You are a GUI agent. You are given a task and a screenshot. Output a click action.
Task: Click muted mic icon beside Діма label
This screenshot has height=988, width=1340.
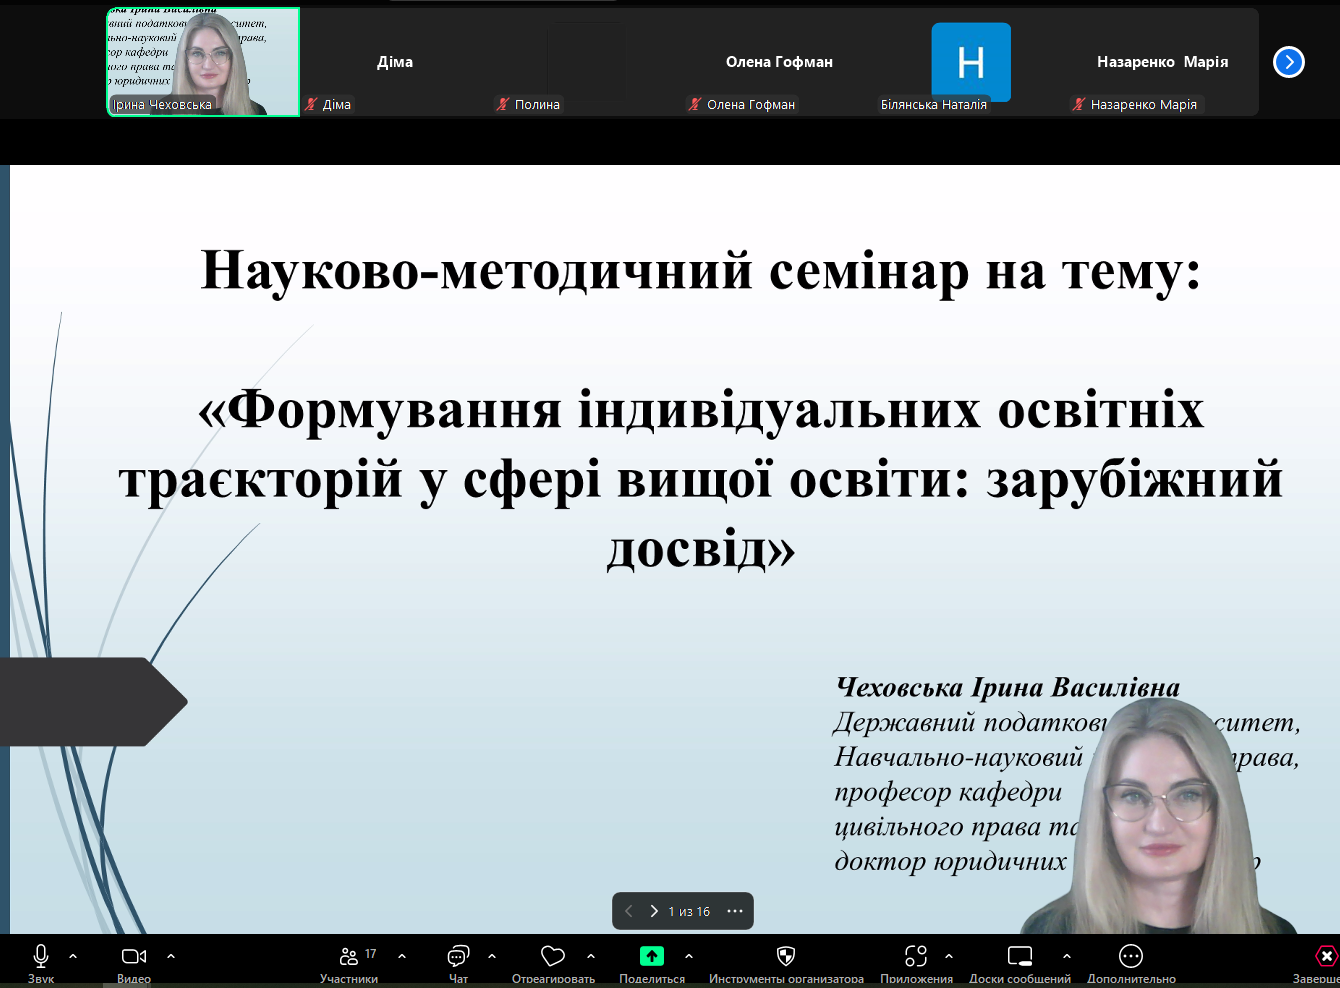click(311, 104)
